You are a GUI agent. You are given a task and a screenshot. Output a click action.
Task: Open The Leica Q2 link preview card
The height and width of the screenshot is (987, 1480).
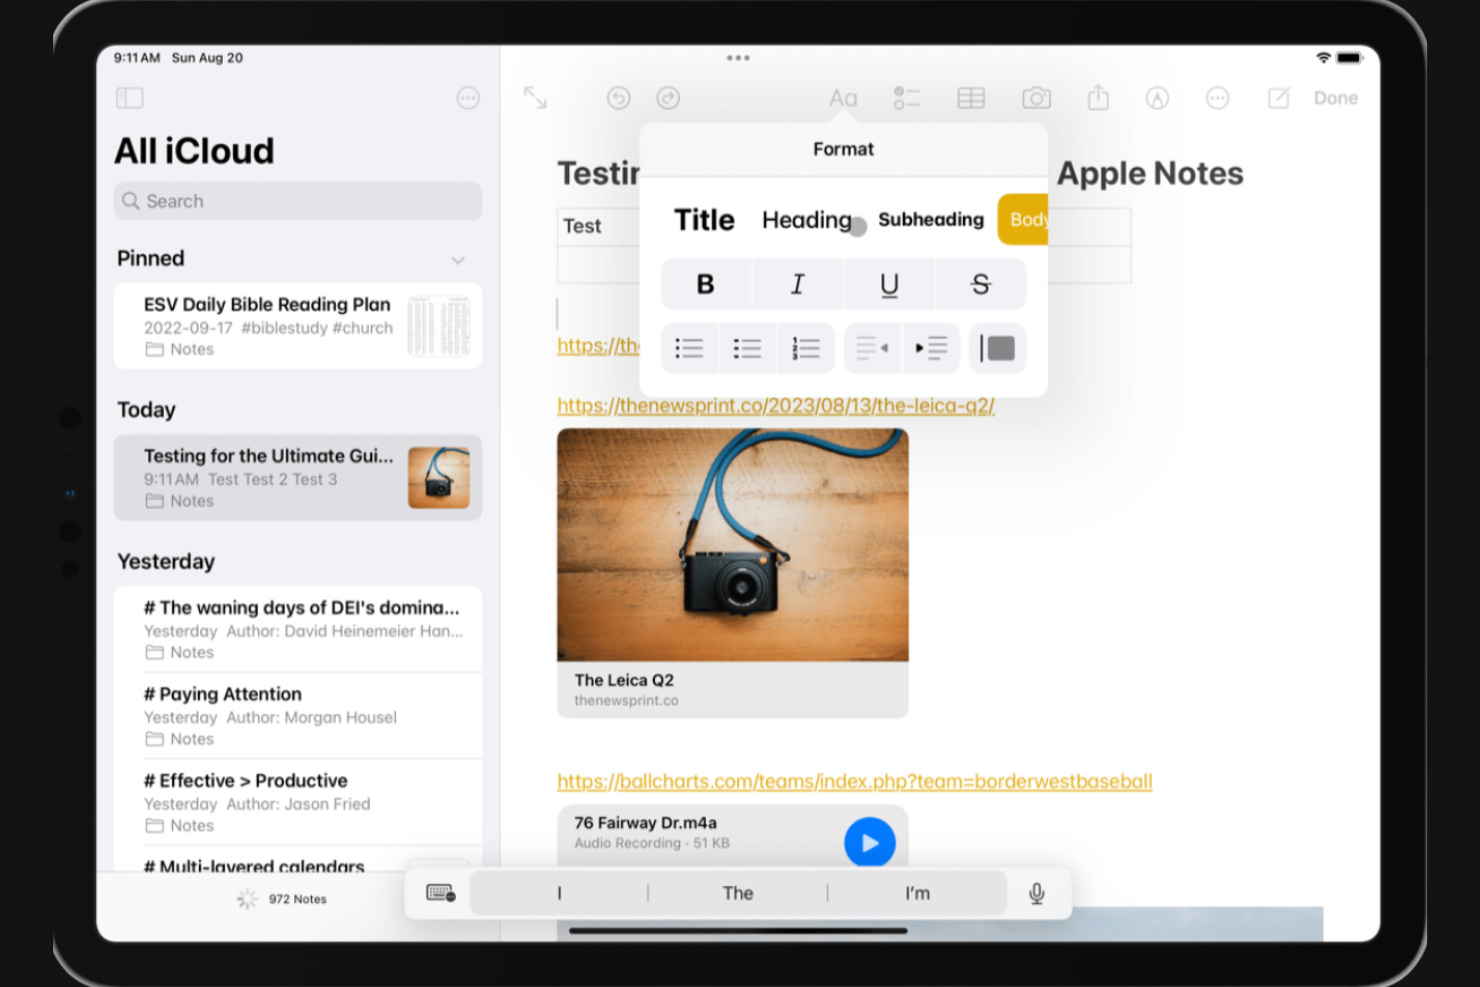pyautogui.click(x=733, y=573)
